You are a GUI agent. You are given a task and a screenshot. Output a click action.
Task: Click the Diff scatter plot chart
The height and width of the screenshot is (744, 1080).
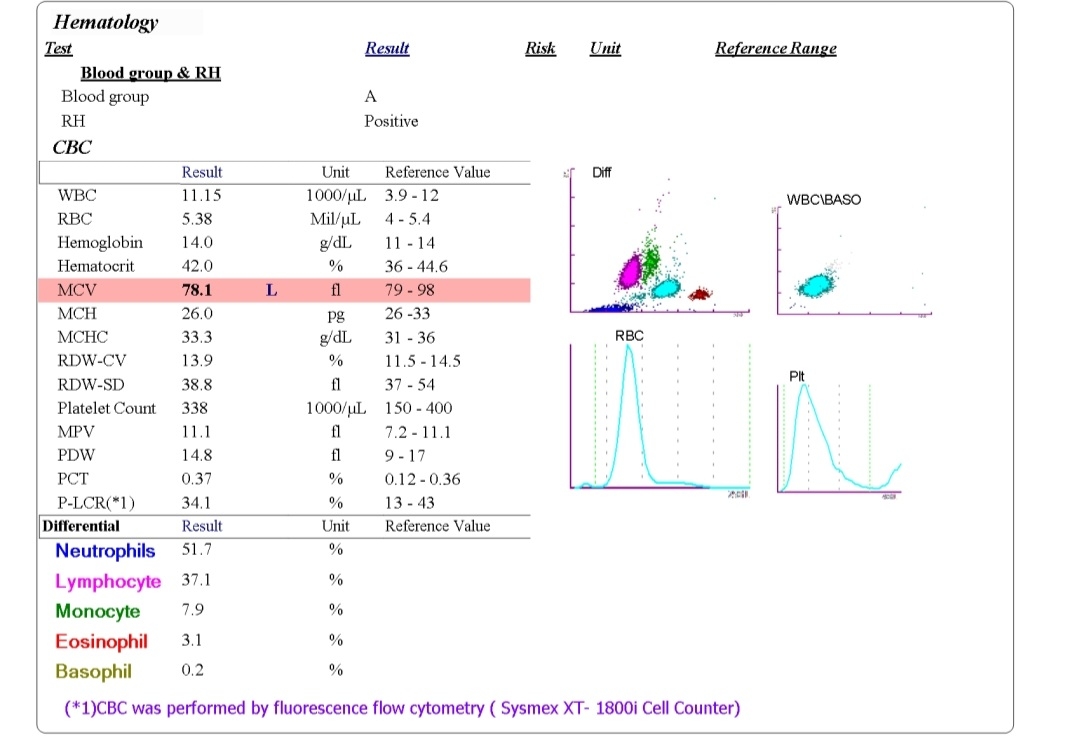click(x=658, y=241)
